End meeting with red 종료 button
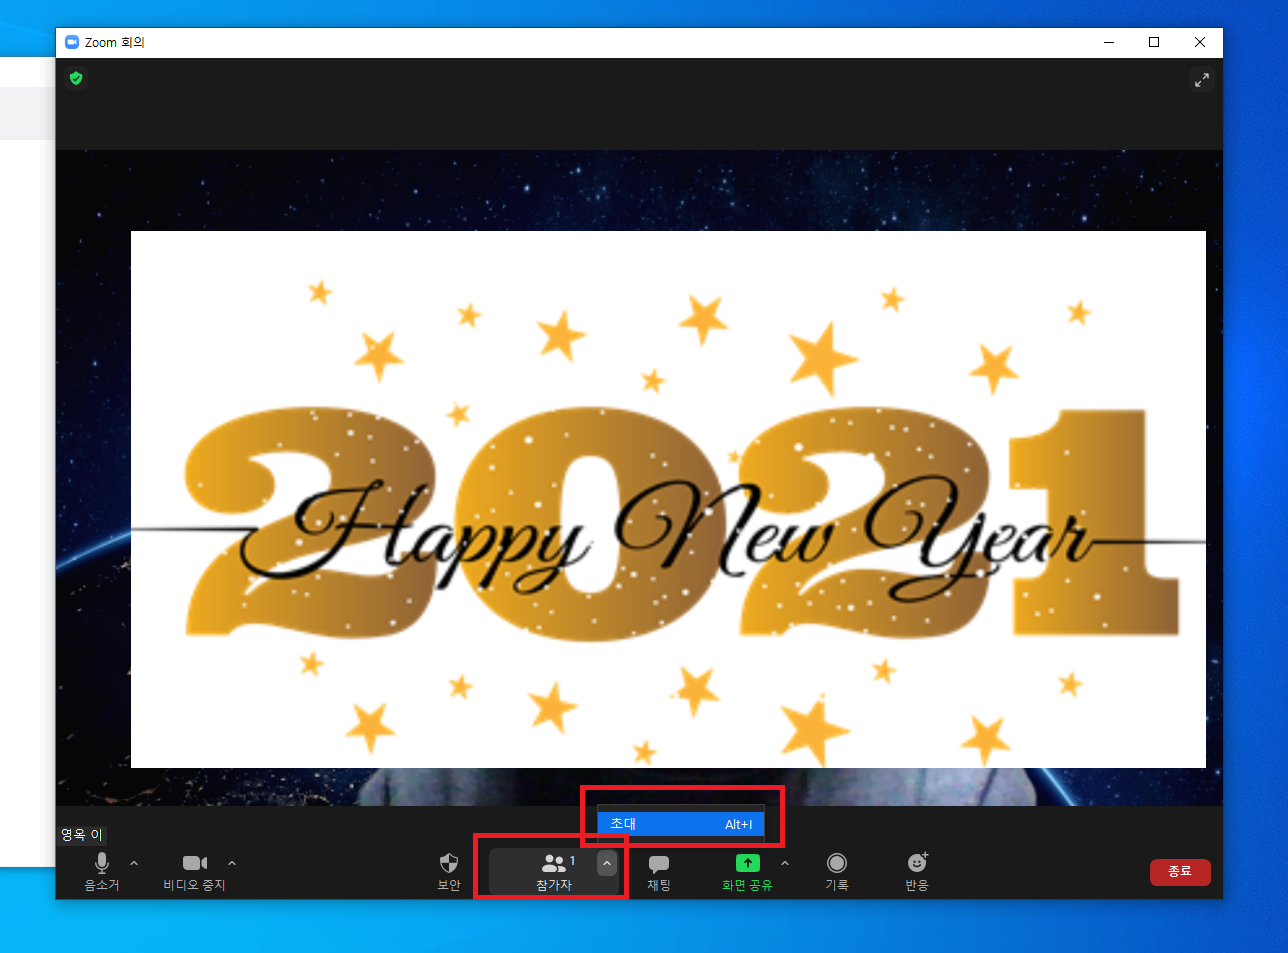Screen dimensions: 1288x953 [x=1180, y=872]
